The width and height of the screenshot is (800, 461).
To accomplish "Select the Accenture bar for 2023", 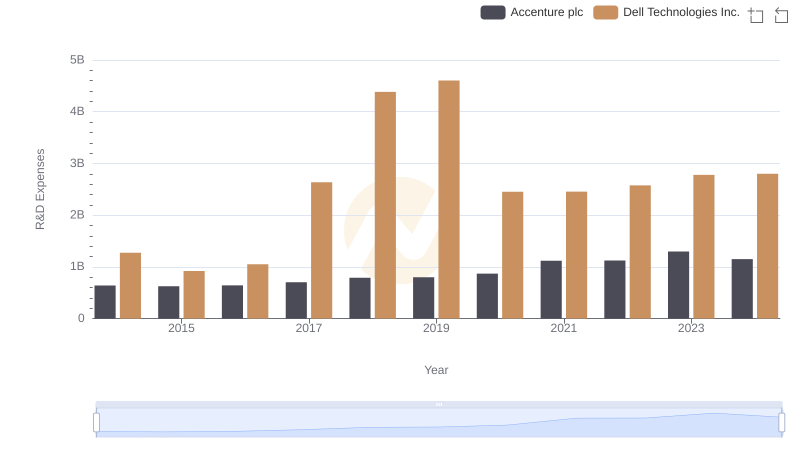I will 678,285.
